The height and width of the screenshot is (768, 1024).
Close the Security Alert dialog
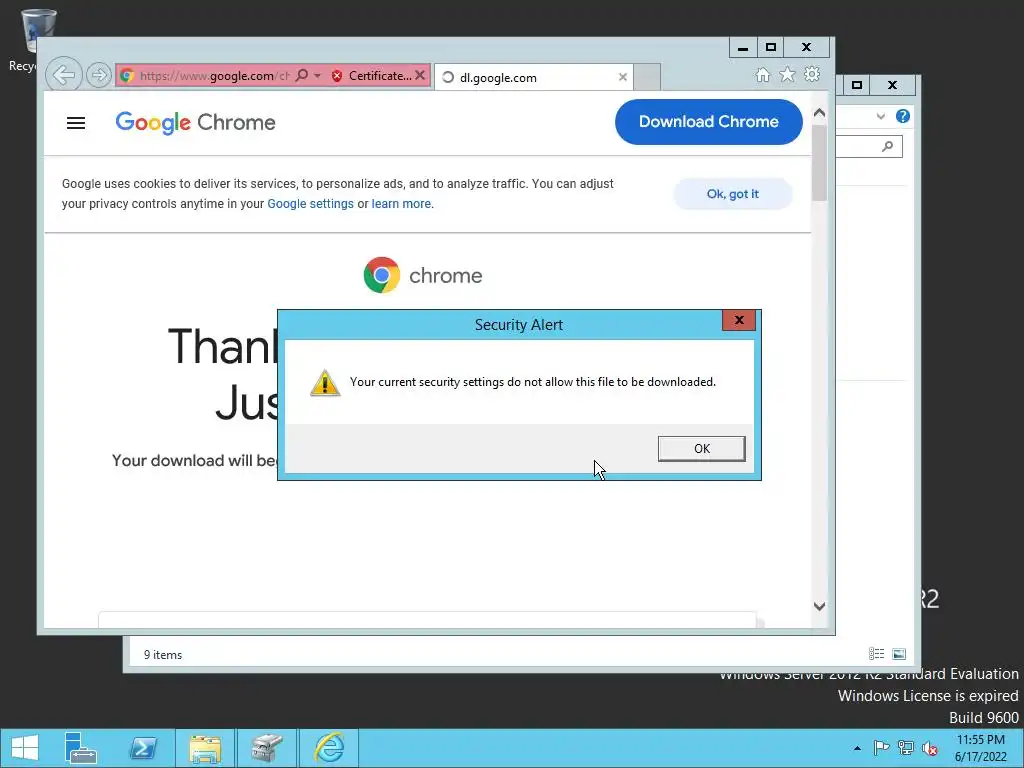pyautogui.click(x=739, y=320)
